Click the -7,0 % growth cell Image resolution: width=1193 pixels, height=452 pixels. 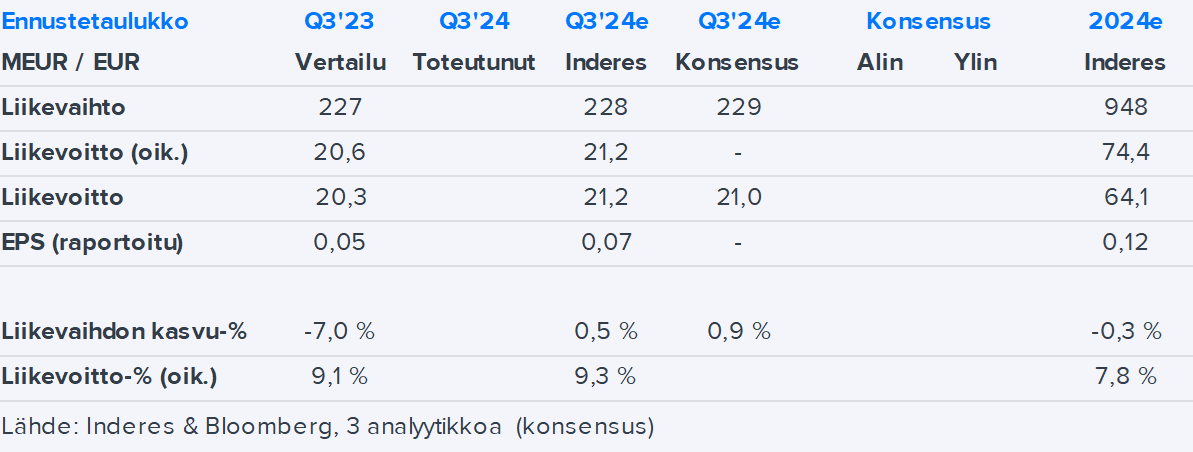tap(340, 331)
